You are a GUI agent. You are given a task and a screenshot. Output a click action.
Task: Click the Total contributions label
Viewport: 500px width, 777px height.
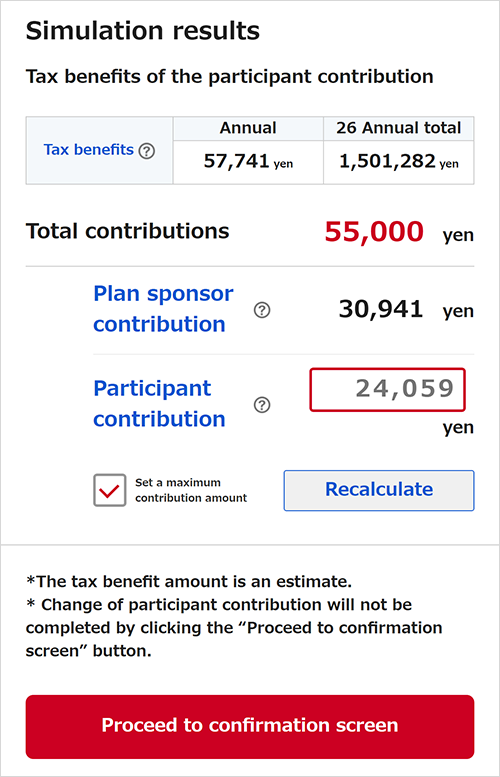(x=127, y=231)
